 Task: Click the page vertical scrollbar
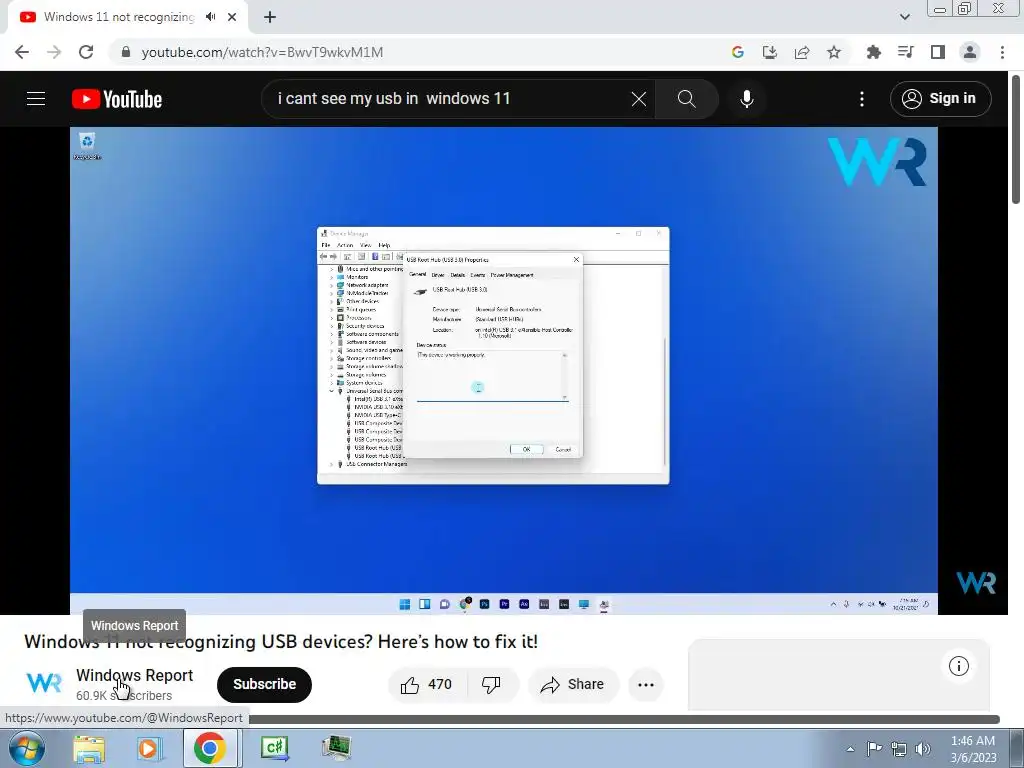(x=1016, y=138)
